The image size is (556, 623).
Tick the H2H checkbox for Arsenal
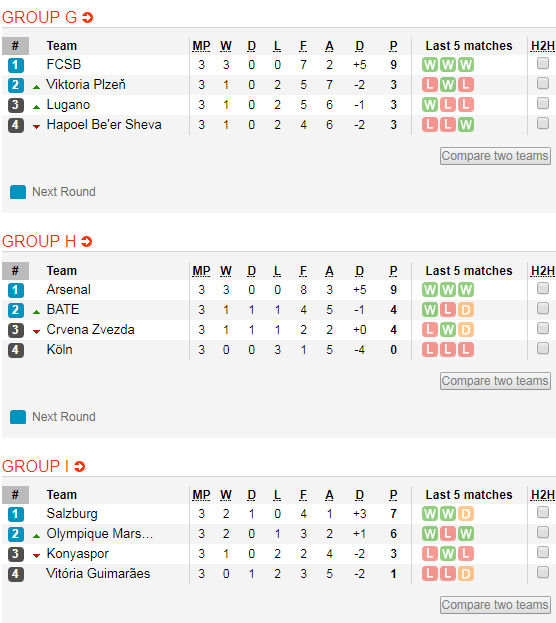(543, 288)
